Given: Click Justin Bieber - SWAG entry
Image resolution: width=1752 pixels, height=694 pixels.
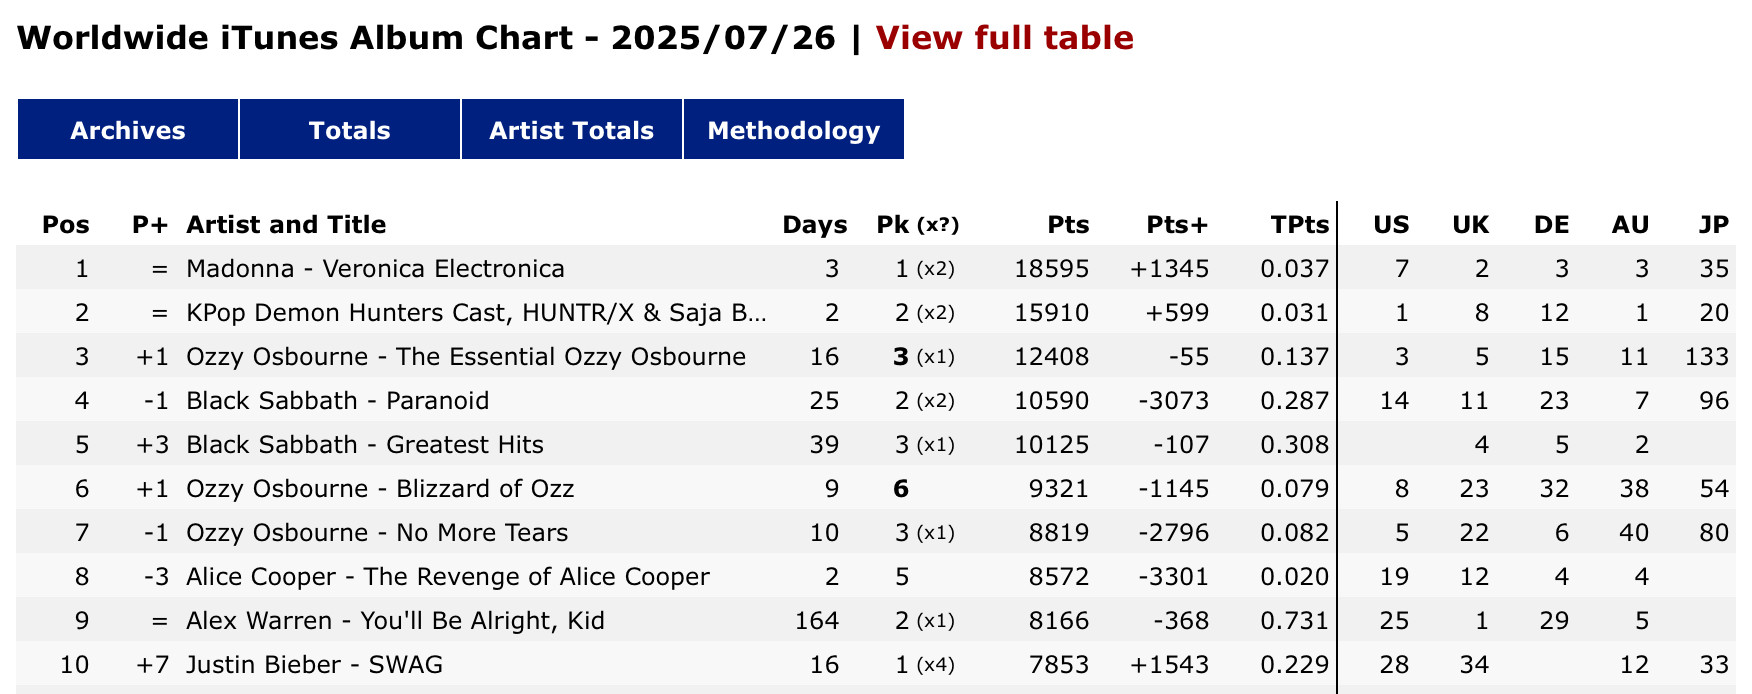Looking at the screenshot, I should [314, 665].
